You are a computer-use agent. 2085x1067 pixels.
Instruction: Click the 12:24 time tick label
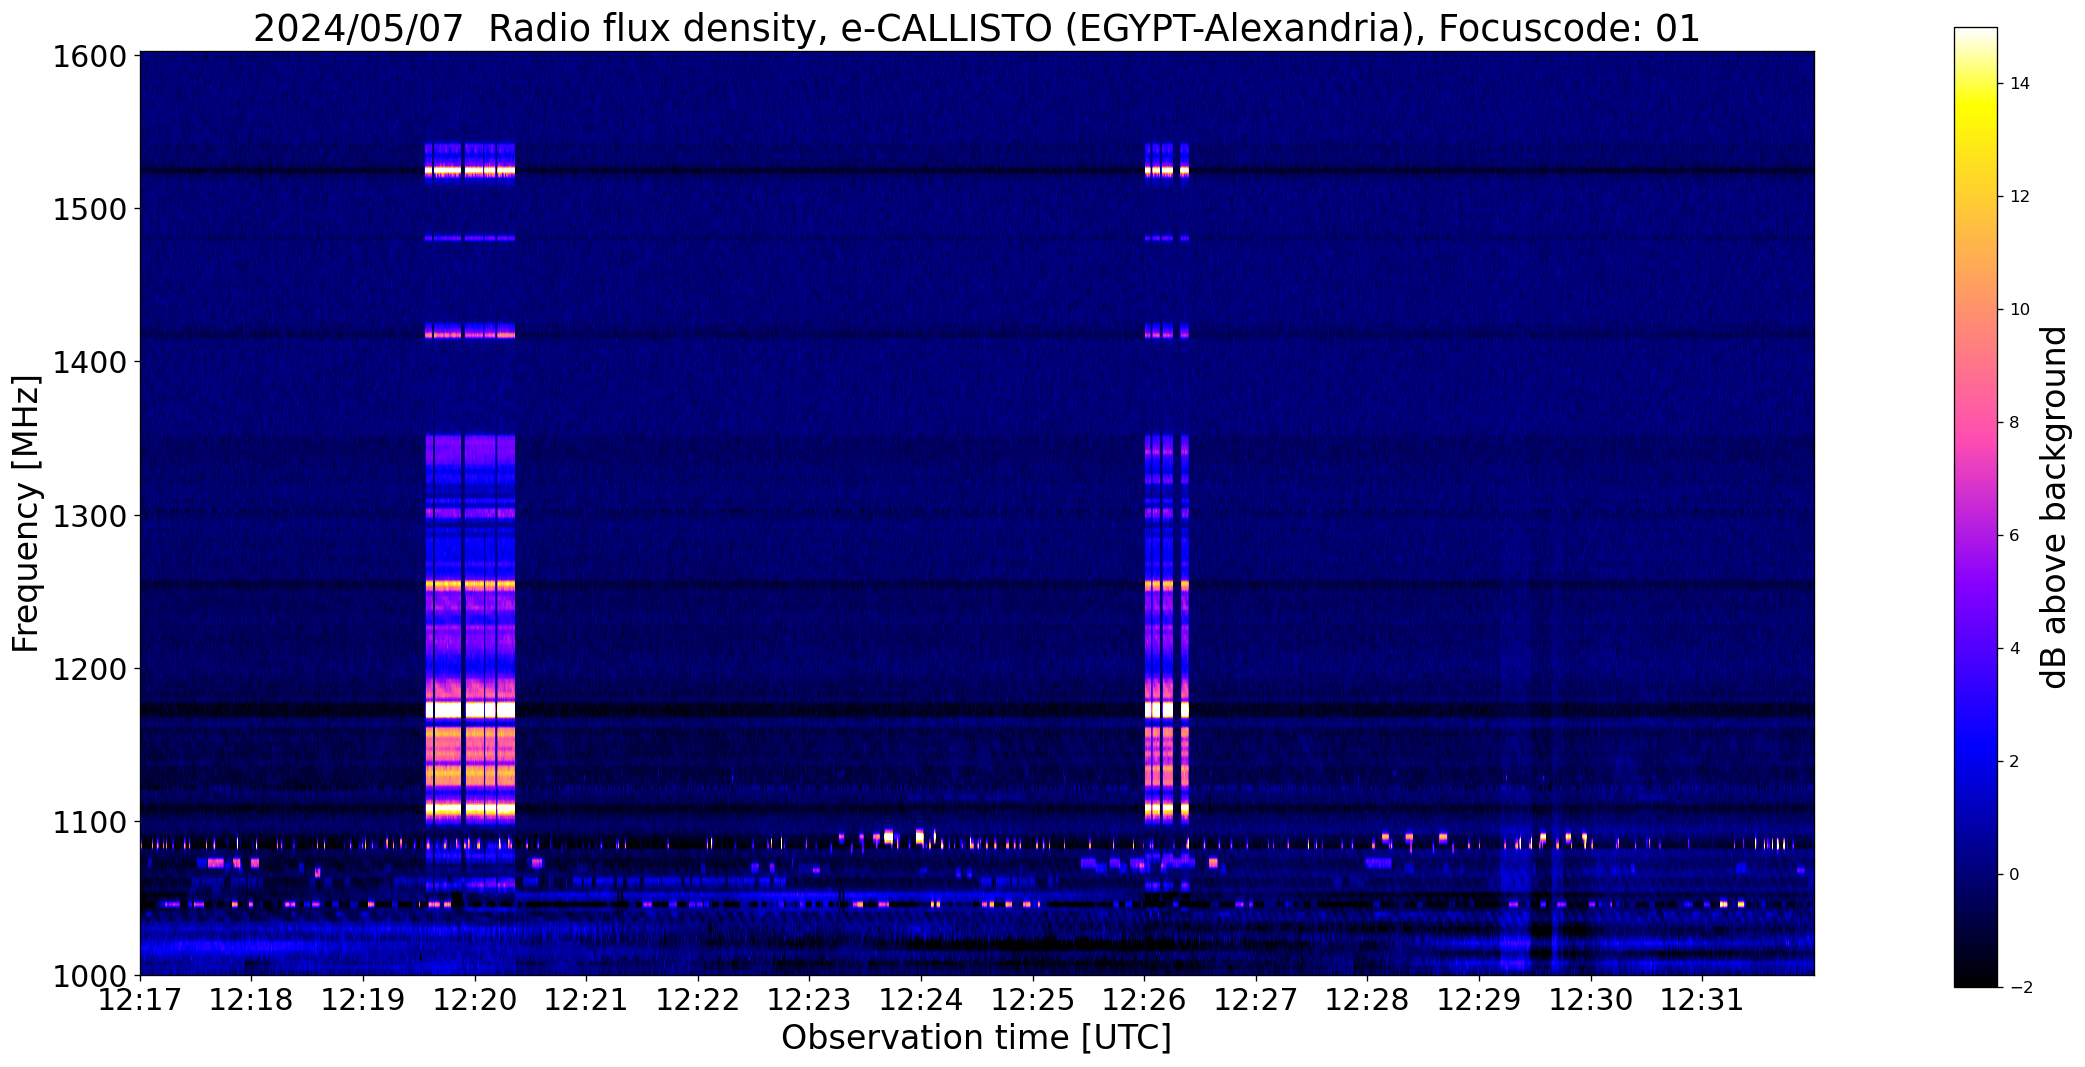click(921, 999)
